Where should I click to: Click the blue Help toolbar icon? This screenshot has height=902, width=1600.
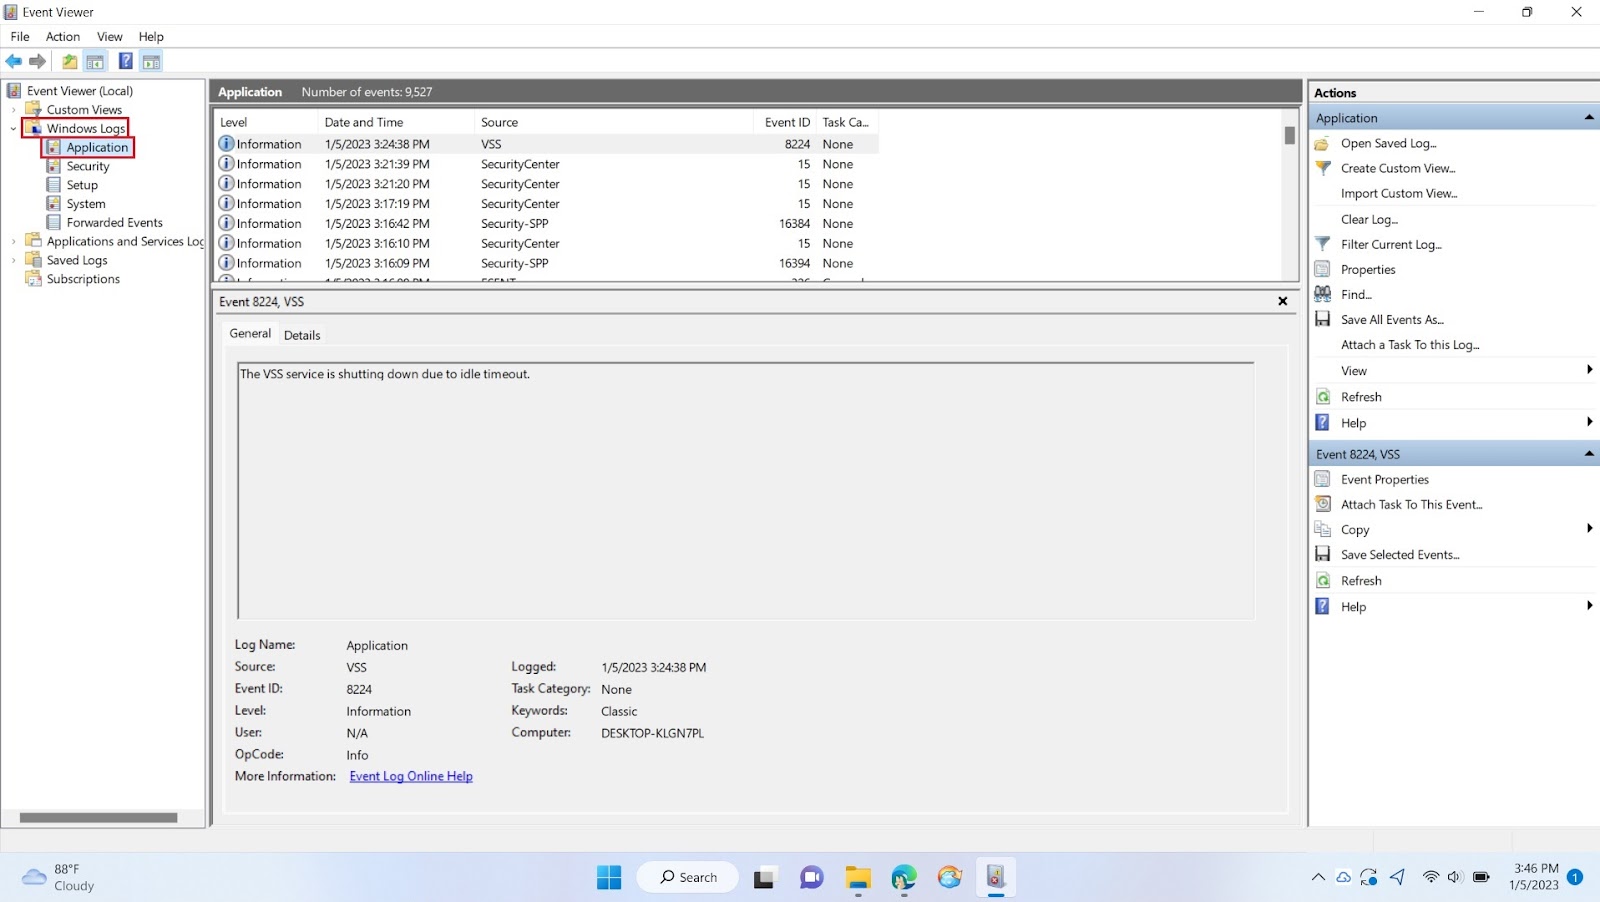point(125,62)
